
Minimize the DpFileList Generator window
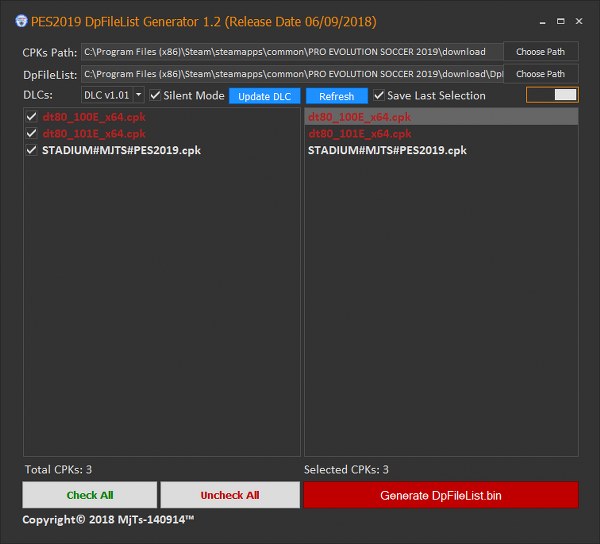[542, 22]
